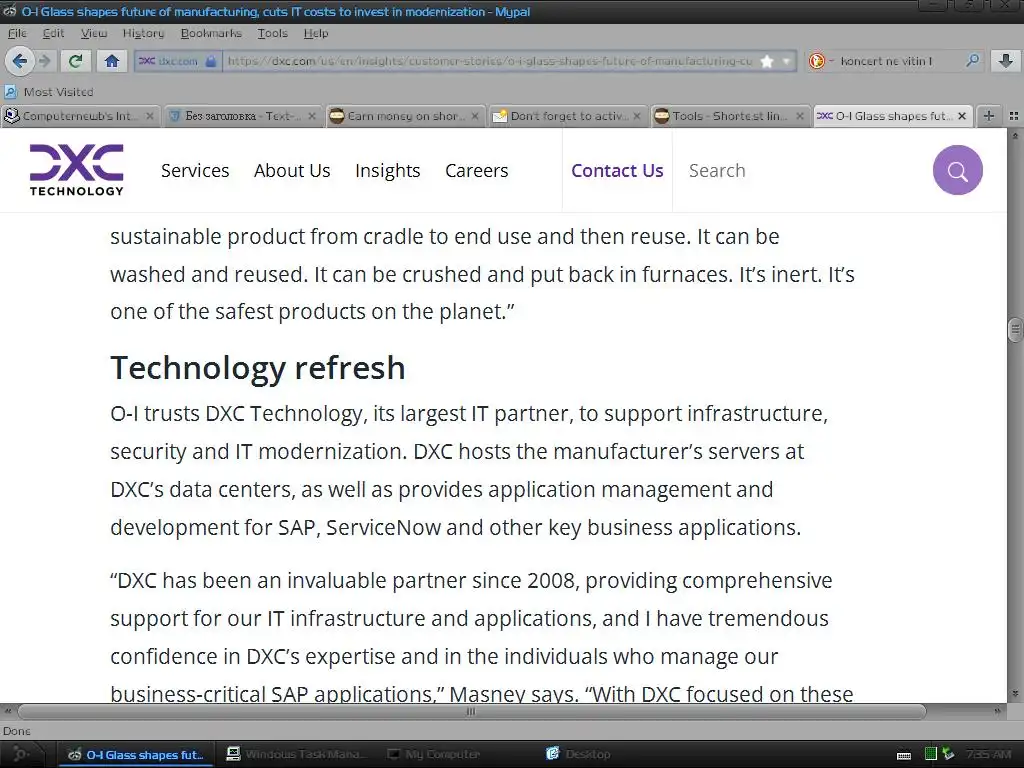Open the Edit menu

click(x=53, y=33)
